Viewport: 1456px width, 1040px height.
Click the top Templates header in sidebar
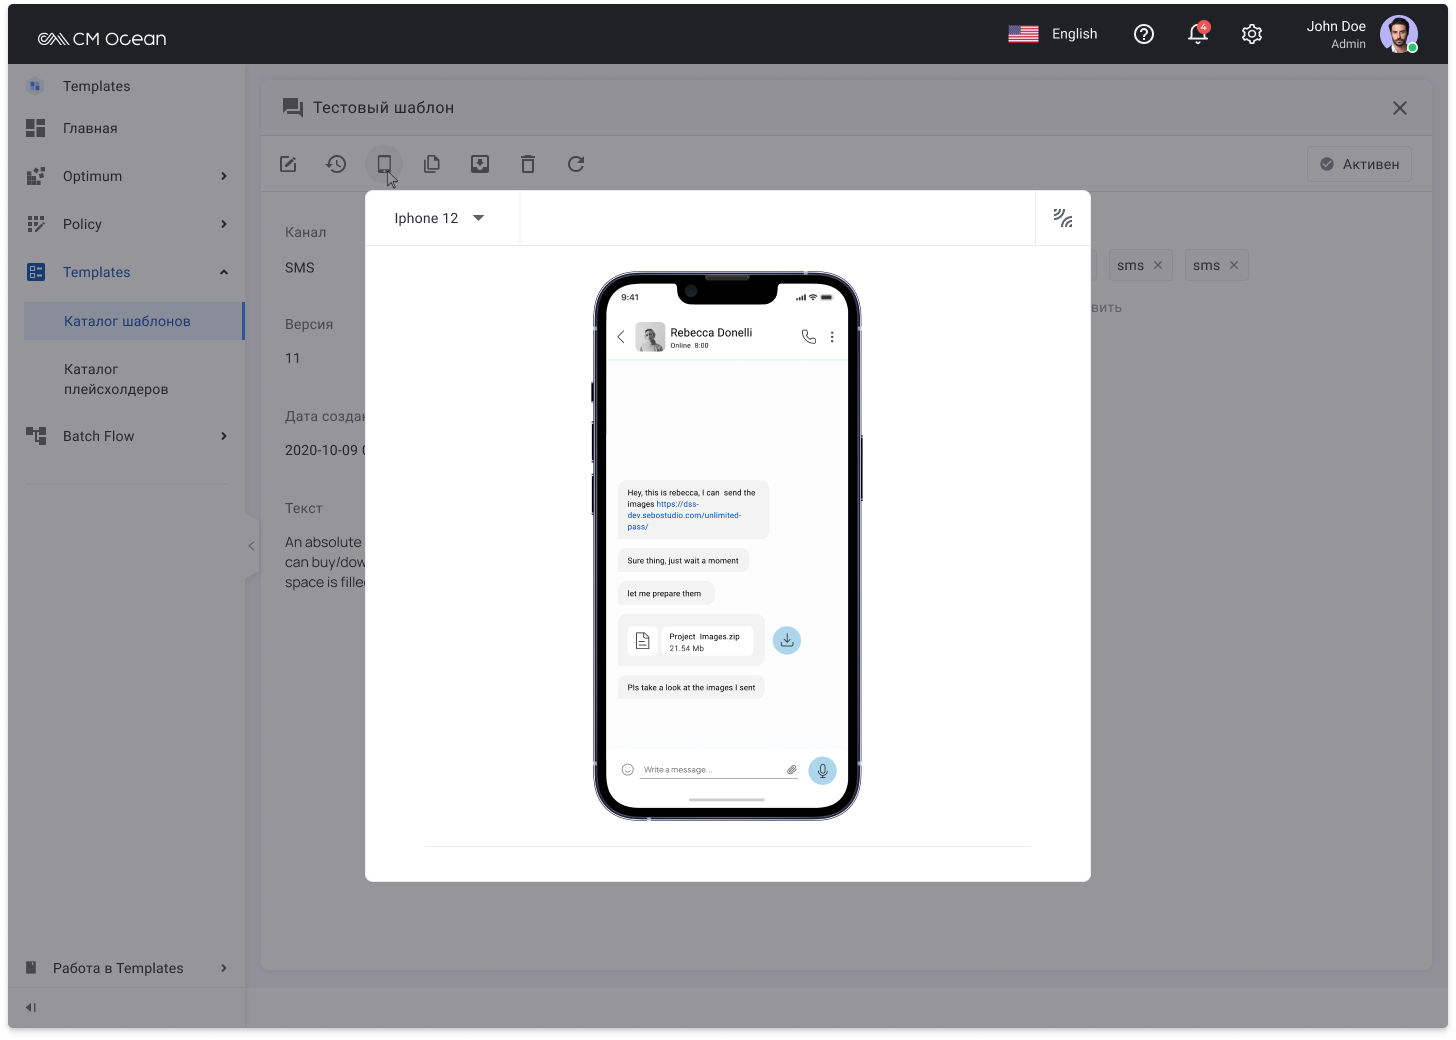pos(96,86)
